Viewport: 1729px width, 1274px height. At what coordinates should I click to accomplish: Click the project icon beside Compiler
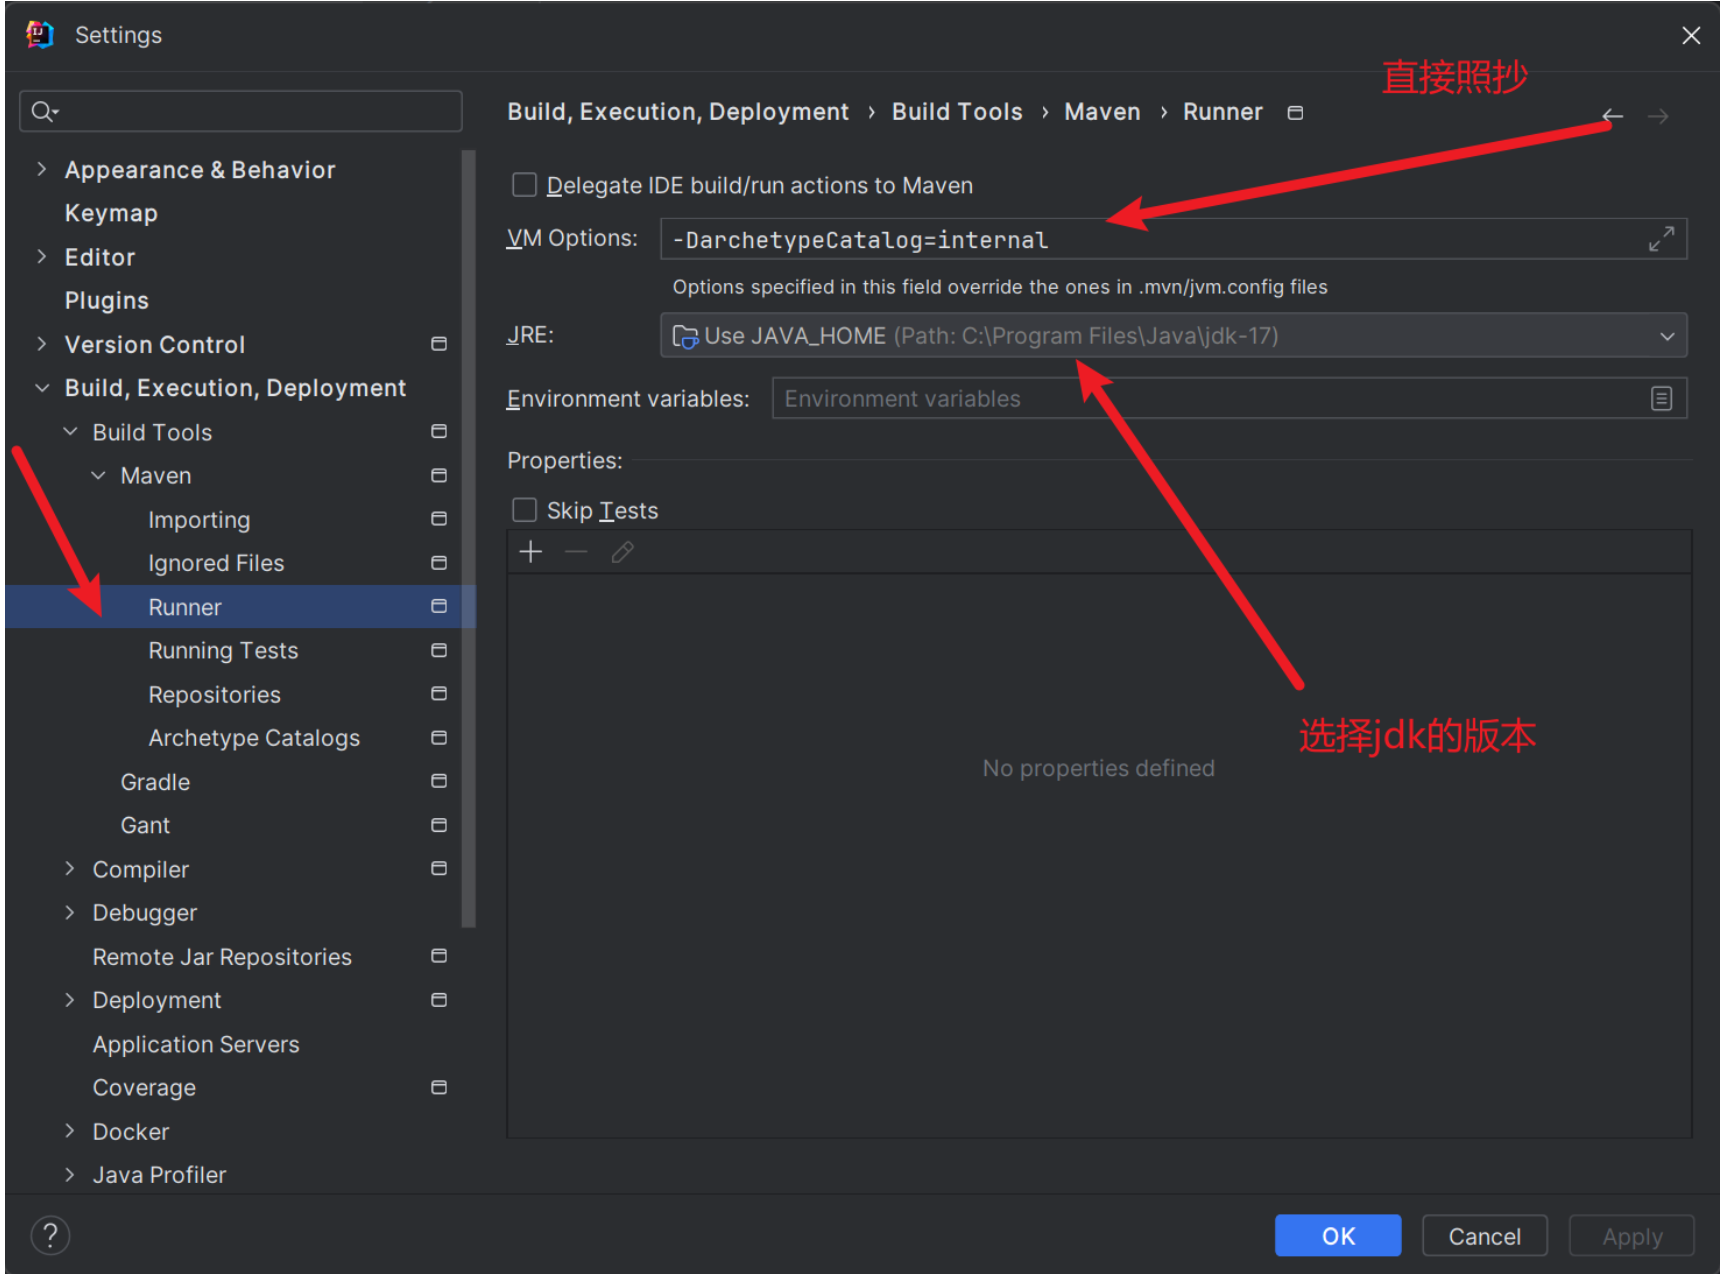(439, 869)
